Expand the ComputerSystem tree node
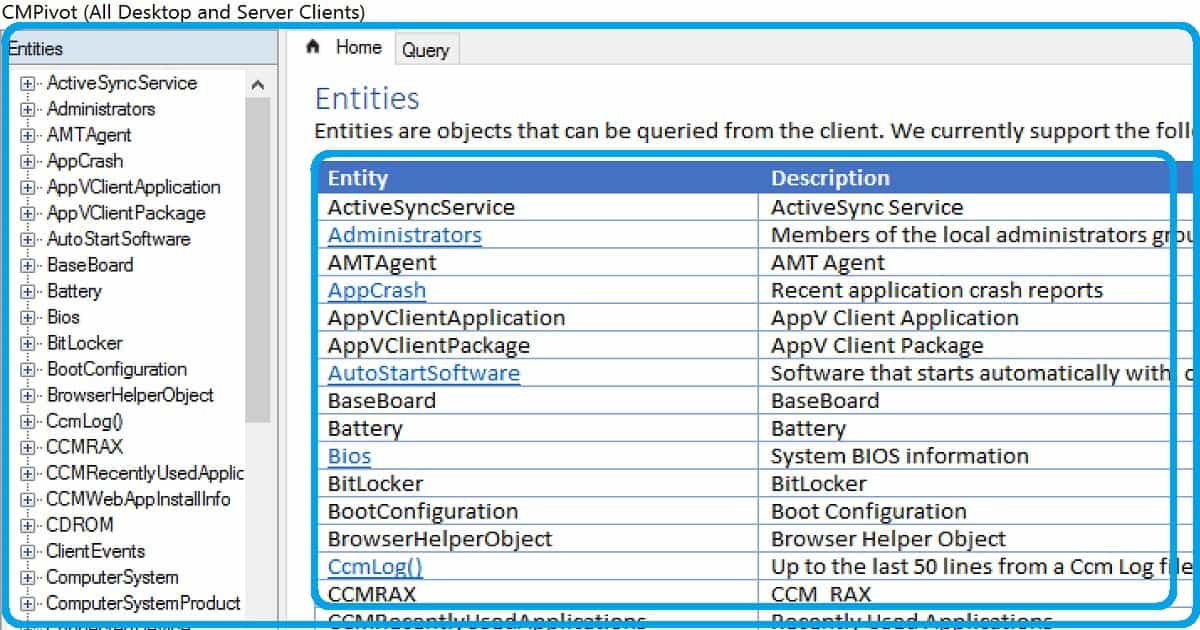The image size is (1200, 630). pyautogui.click(x=27, y=577)
